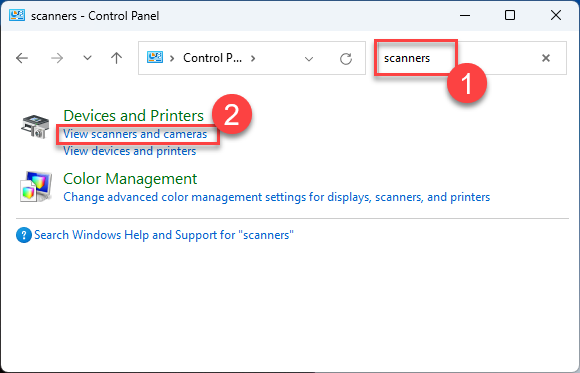Open Change advanced color management settings
Screen dimensions: 580x373
(277, 197)
